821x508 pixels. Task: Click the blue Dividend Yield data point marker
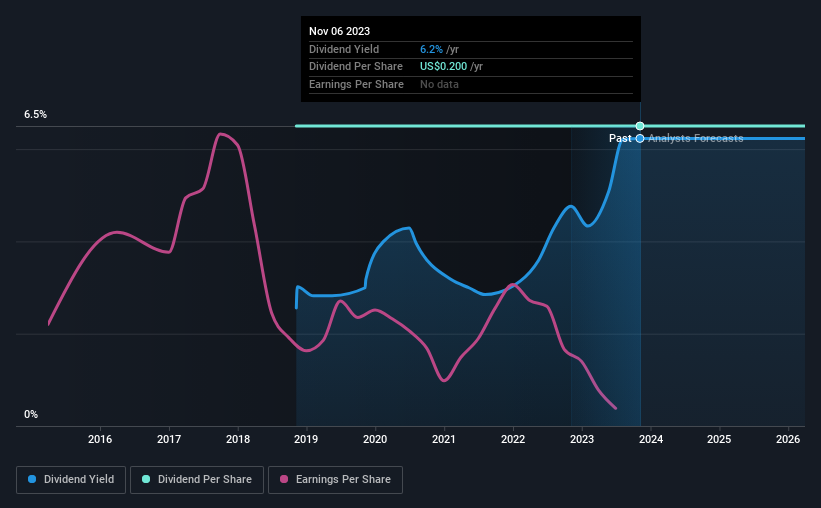tap(640, 138)
